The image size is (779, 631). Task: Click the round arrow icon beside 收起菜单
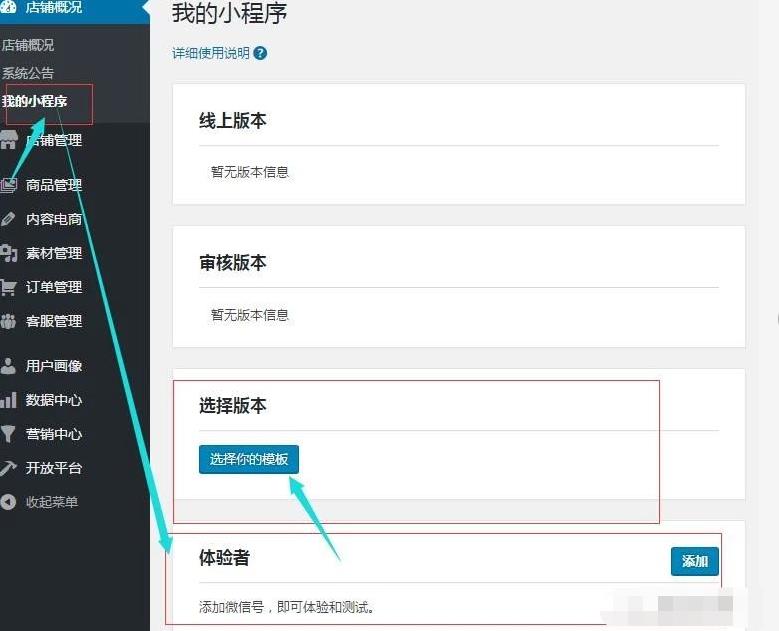point(9,502)
